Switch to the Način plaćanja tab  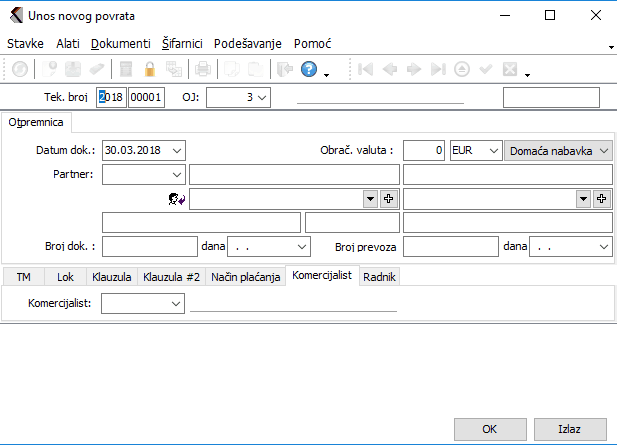244,276
